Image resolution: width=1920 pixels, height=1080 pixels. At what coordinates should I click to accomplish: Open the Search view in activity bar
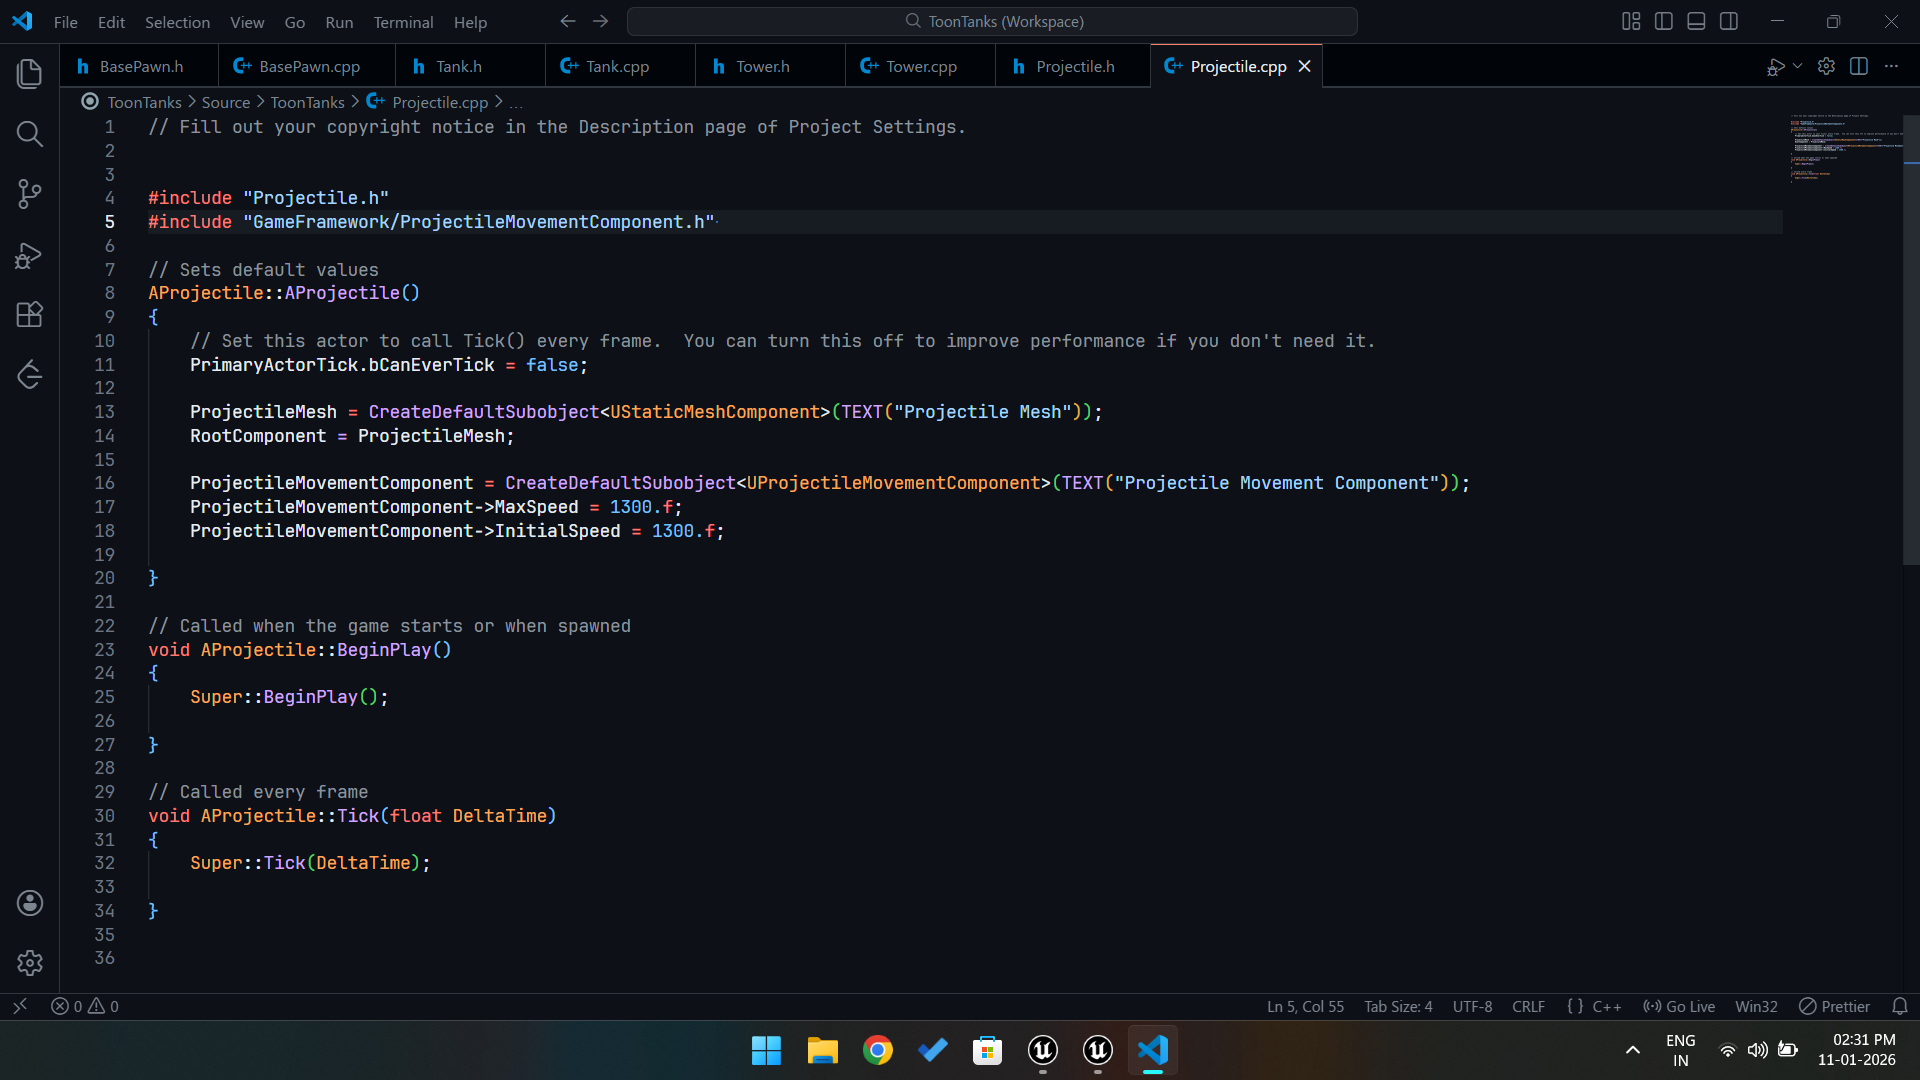point(29,134)
